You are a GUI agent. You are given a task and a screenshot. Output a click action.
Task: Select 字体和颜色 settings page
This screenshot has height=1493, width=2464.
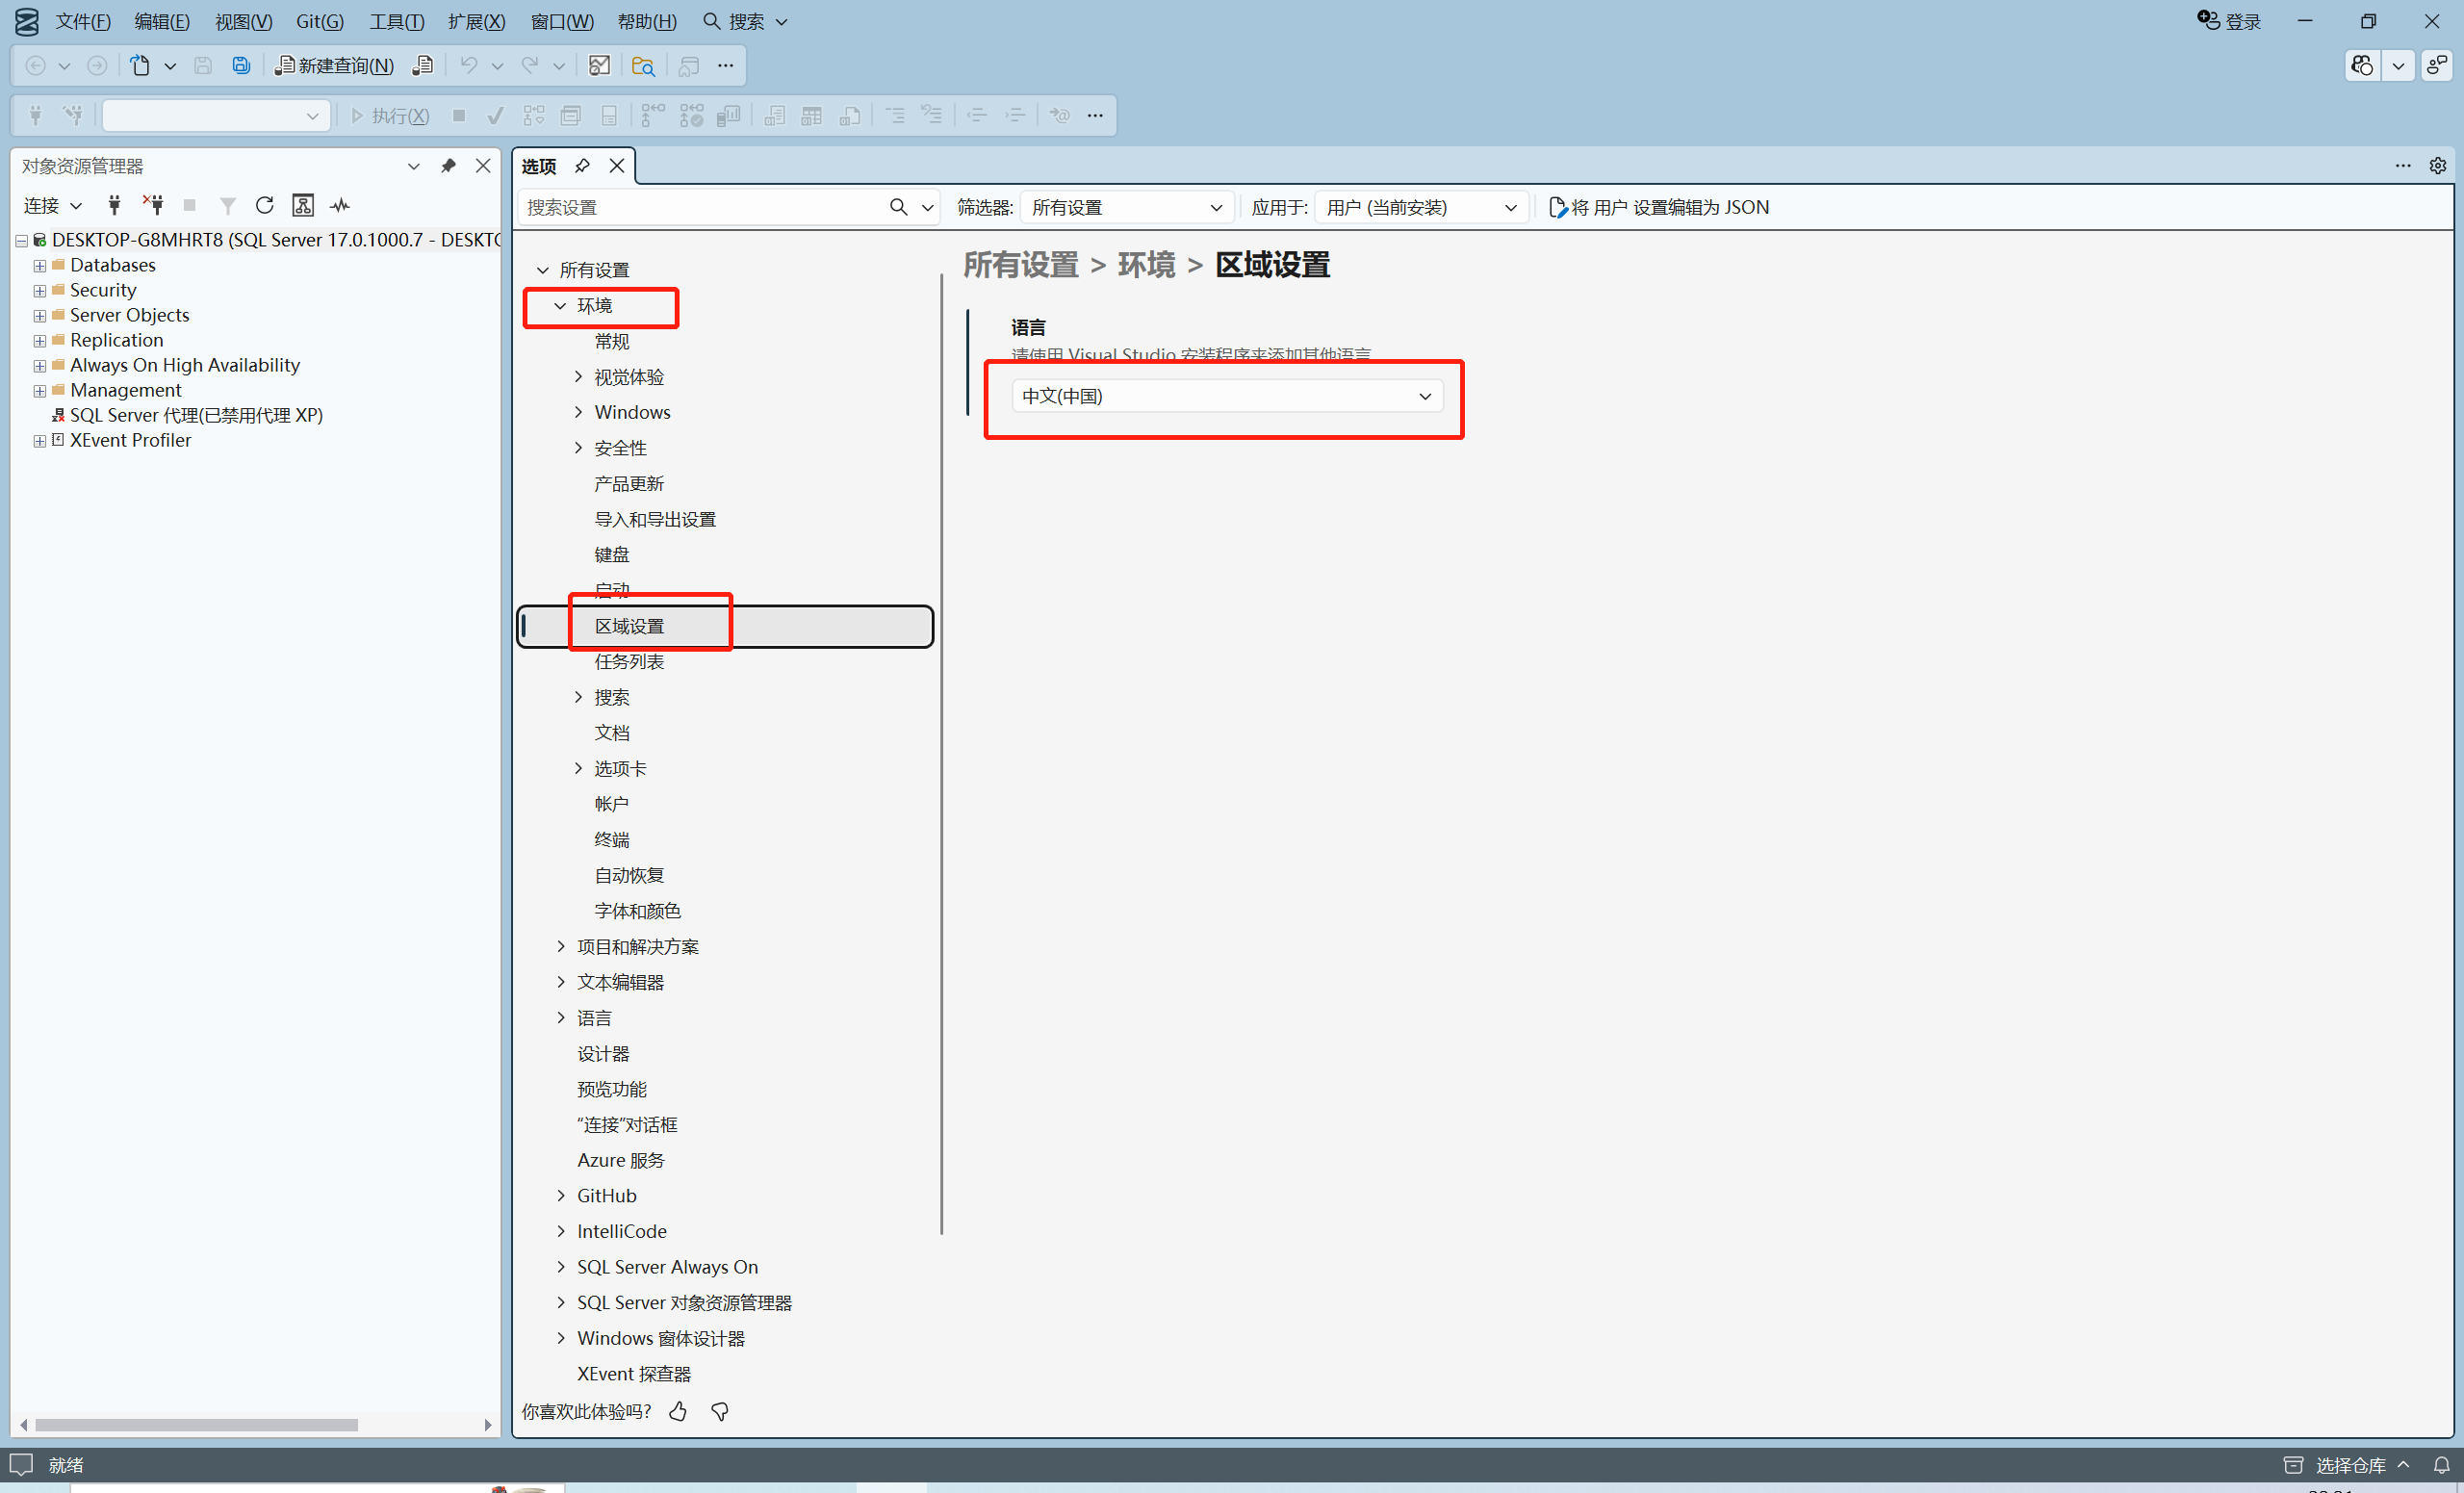point(637,911)
